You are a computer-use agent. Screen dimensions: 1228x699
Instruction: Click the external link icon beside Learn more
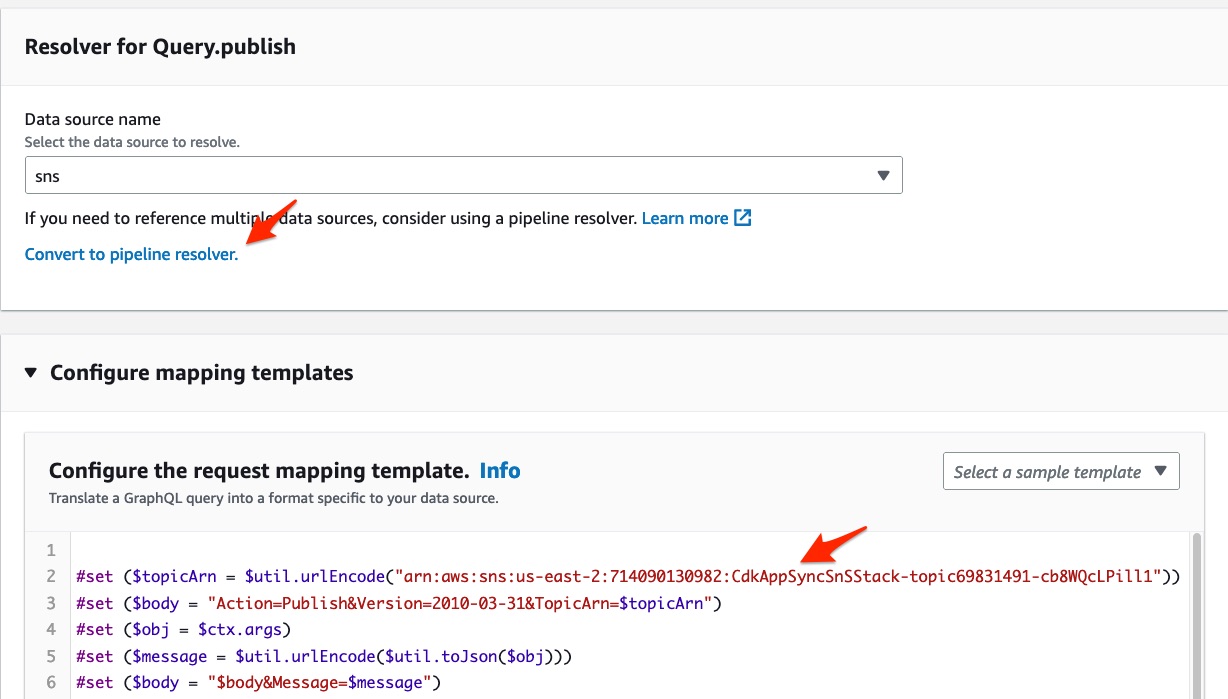point(743,218)
